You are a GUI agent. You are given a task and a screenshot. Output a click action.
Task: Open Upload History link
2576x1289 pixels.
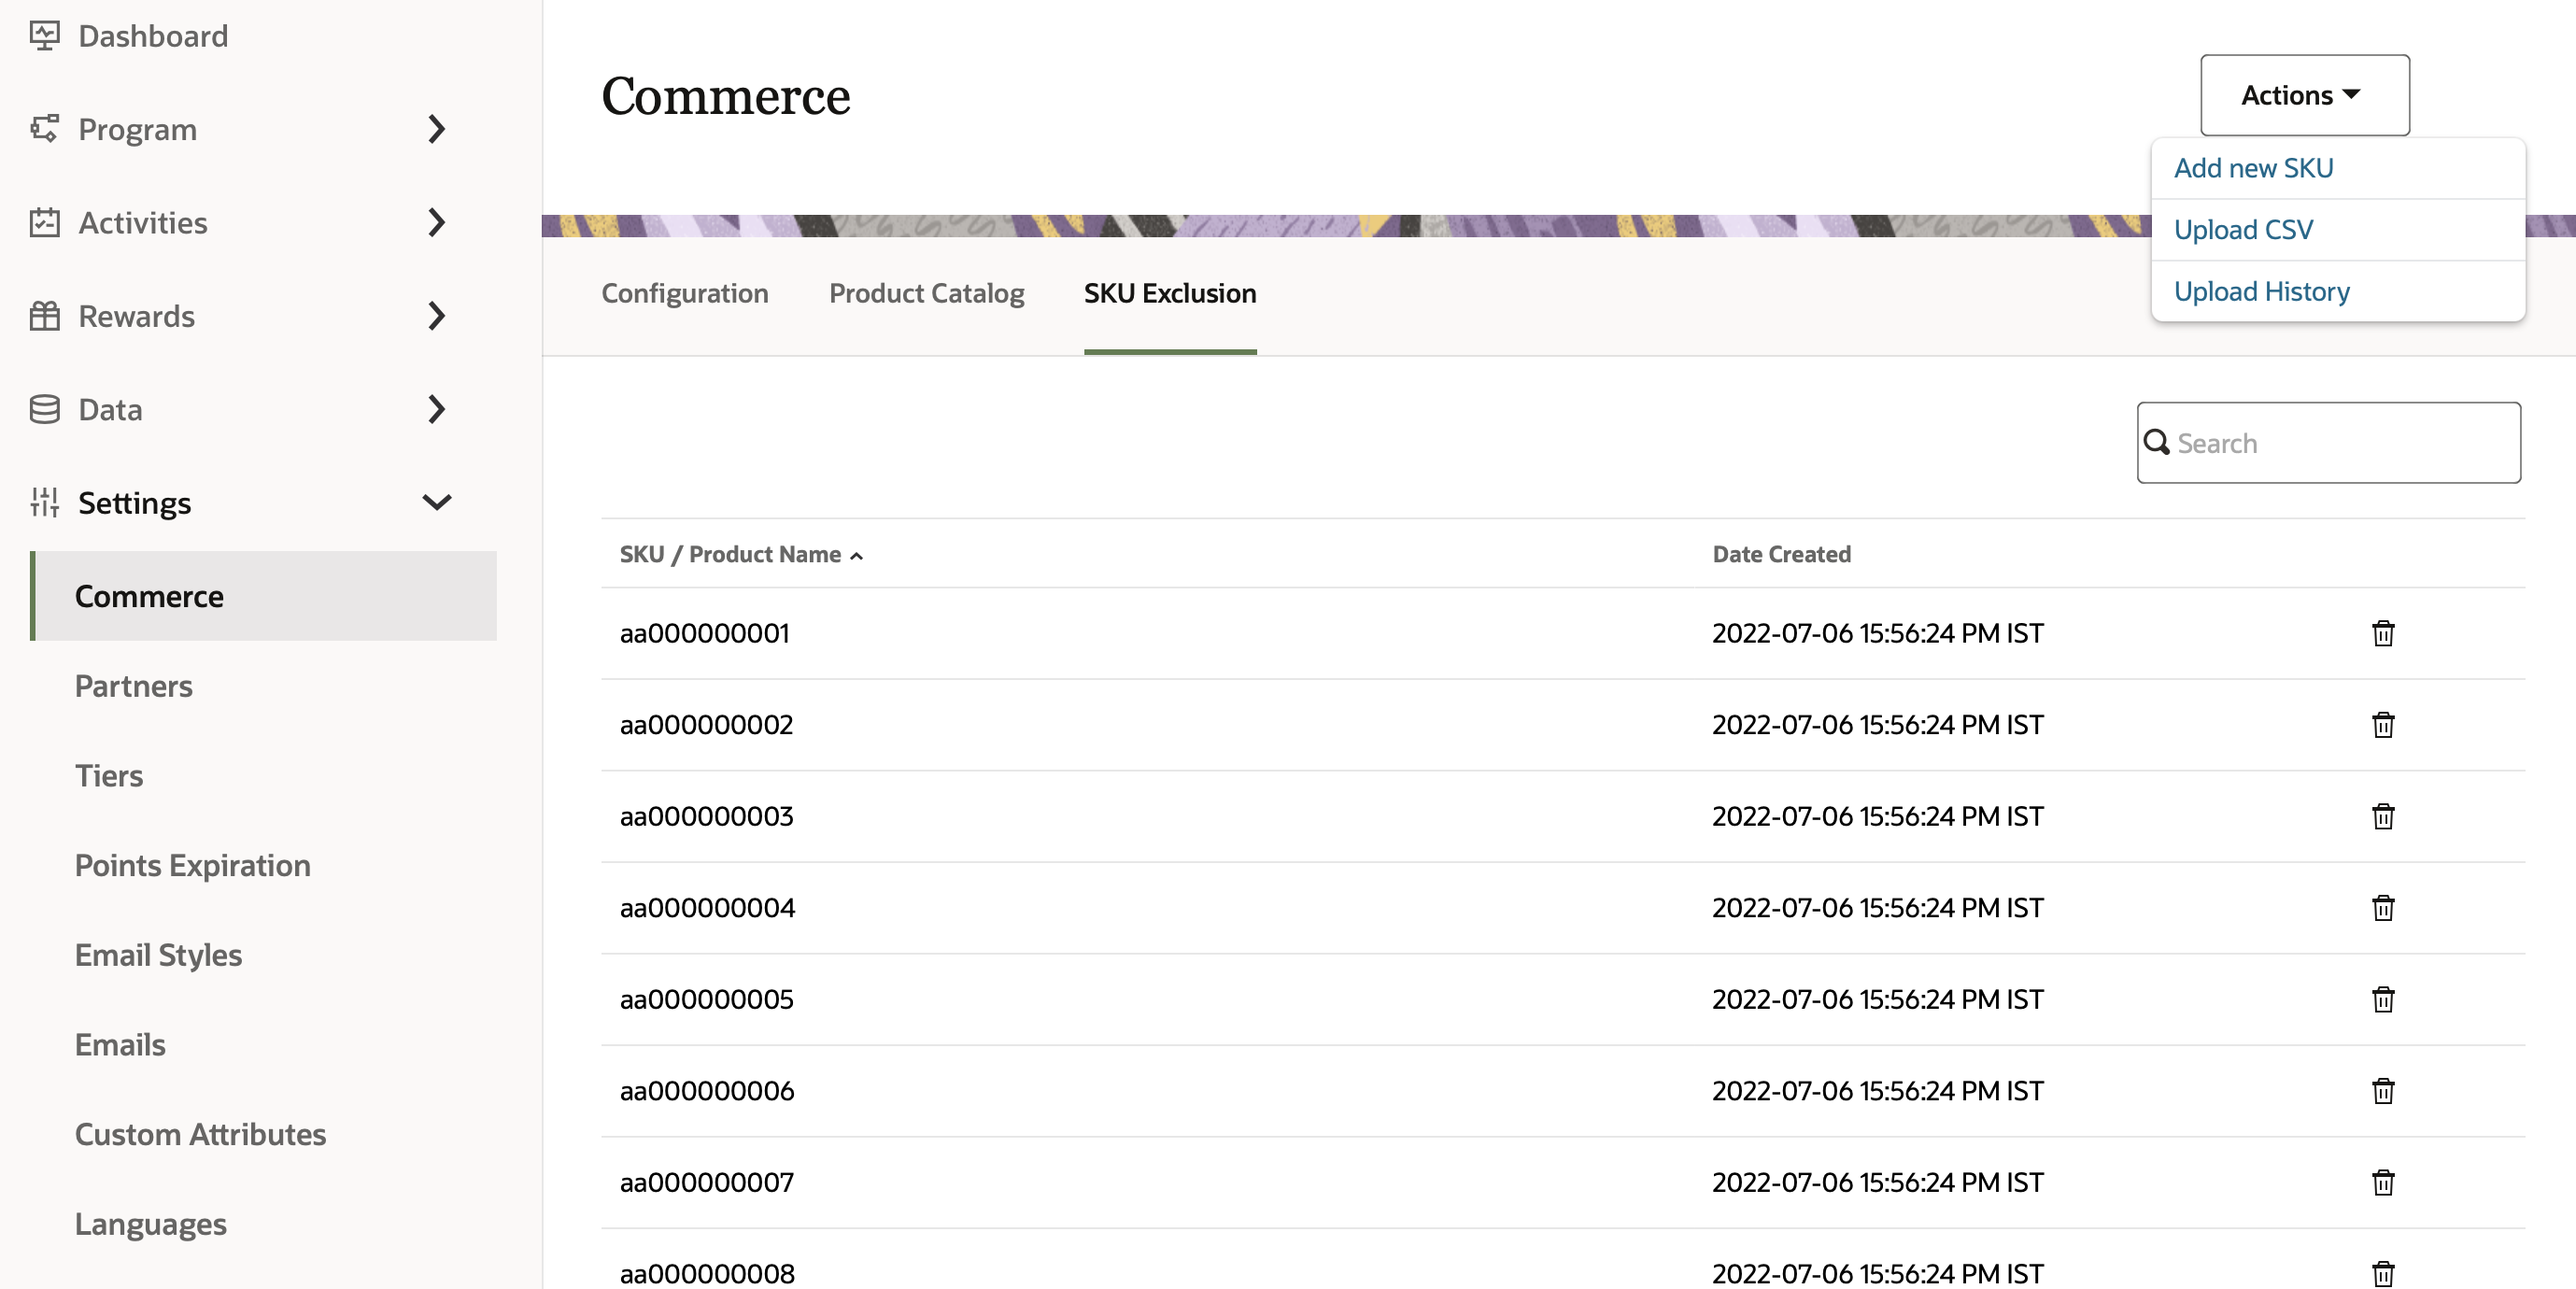pyautogui.click(x=2261, y=291)
